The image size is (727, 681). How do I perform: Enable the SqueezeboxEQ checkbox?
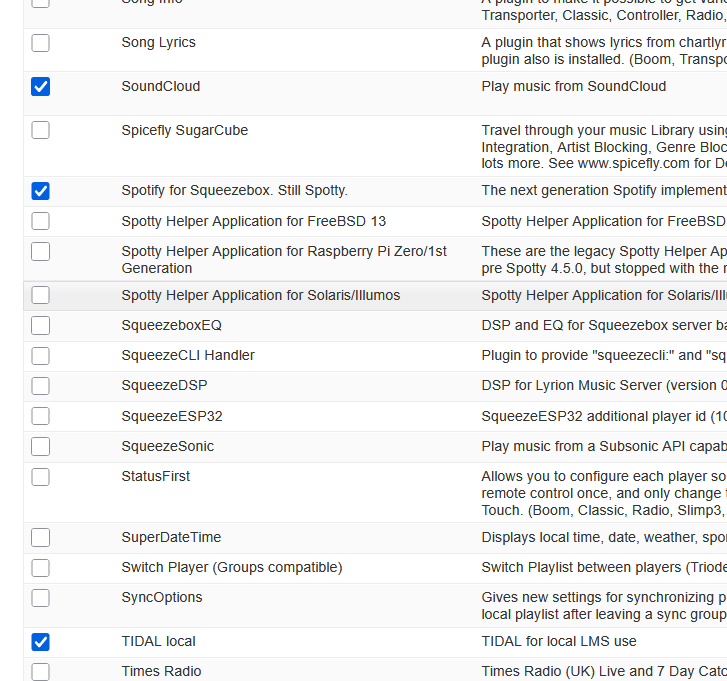(x=40, y=325)
